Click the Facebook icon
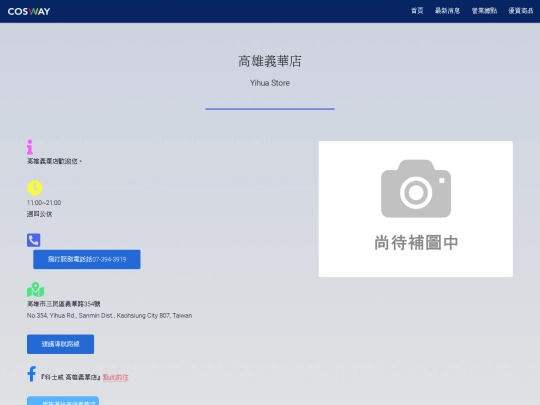The height and width of the screenshot is (405, 540). [x=32, y=374]
